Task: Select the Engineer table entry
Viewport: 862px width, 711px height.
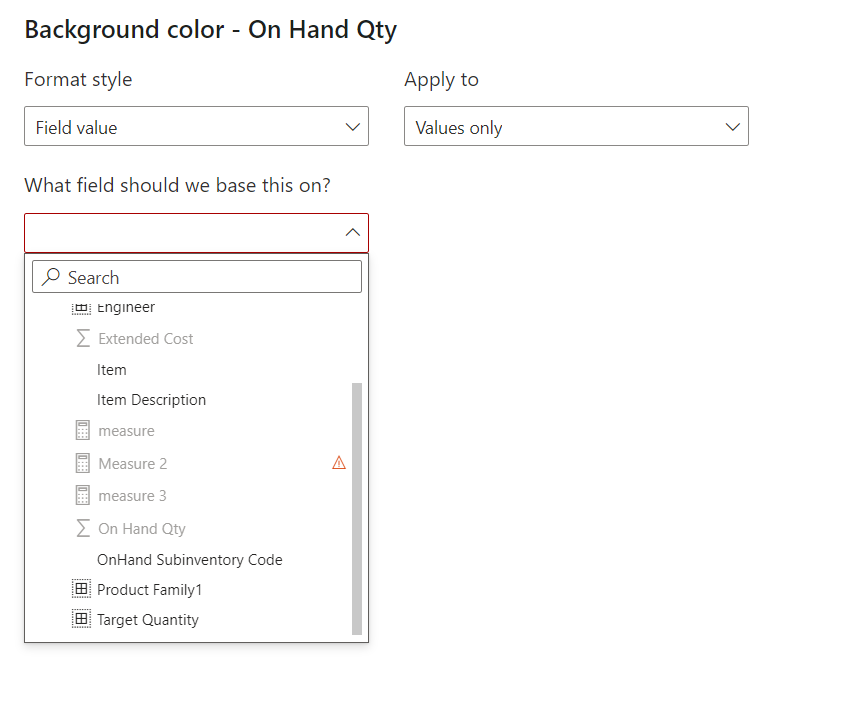Action: [x=126, y=307]
